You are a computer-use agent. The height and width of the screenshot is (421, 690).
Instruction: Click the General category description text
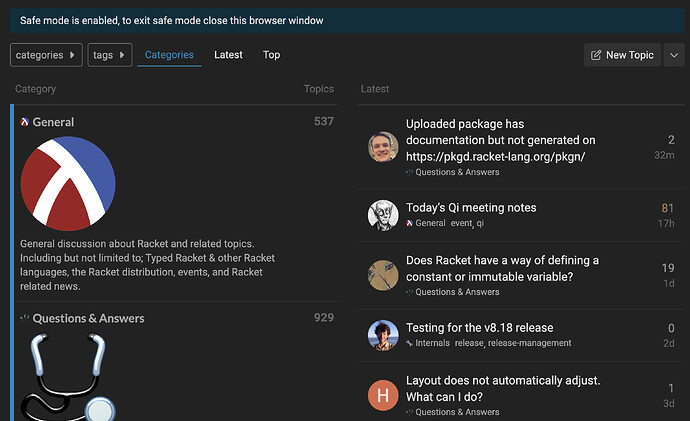click(147, 265)
